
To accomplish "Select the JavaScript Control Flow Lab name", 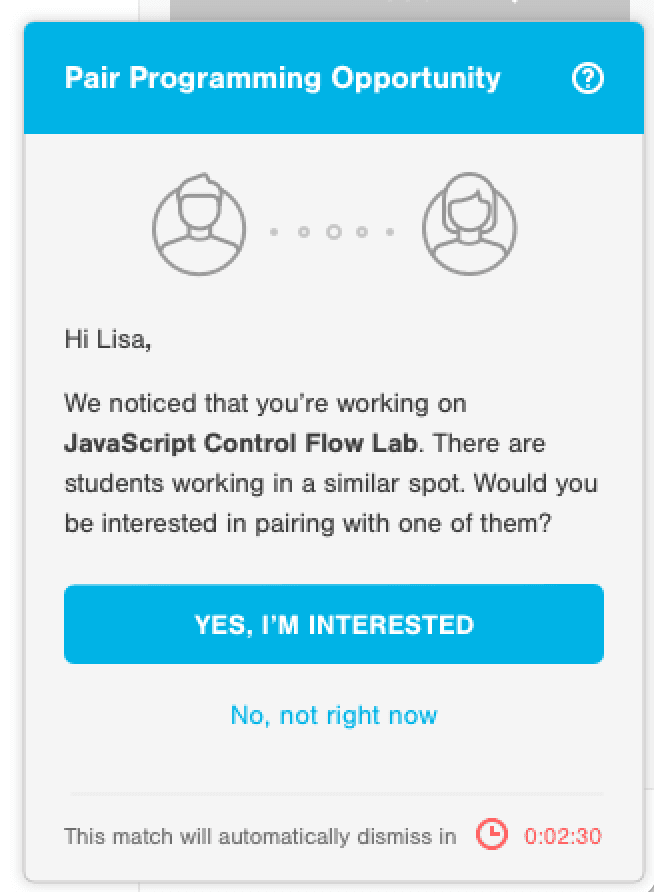I will coord(241,443).
